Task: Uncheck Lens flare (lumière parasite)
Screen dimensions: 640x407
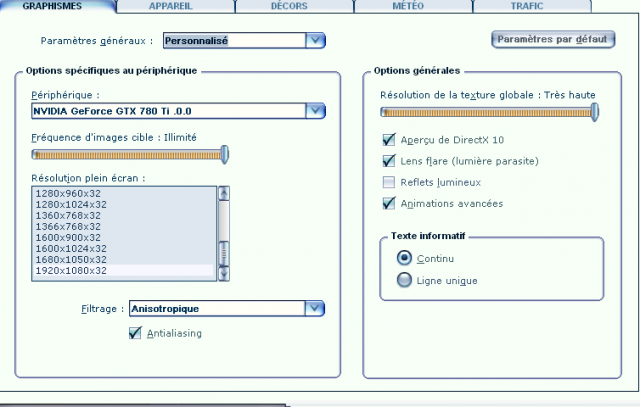Action: pyautogui.click(x=390, y=161)
